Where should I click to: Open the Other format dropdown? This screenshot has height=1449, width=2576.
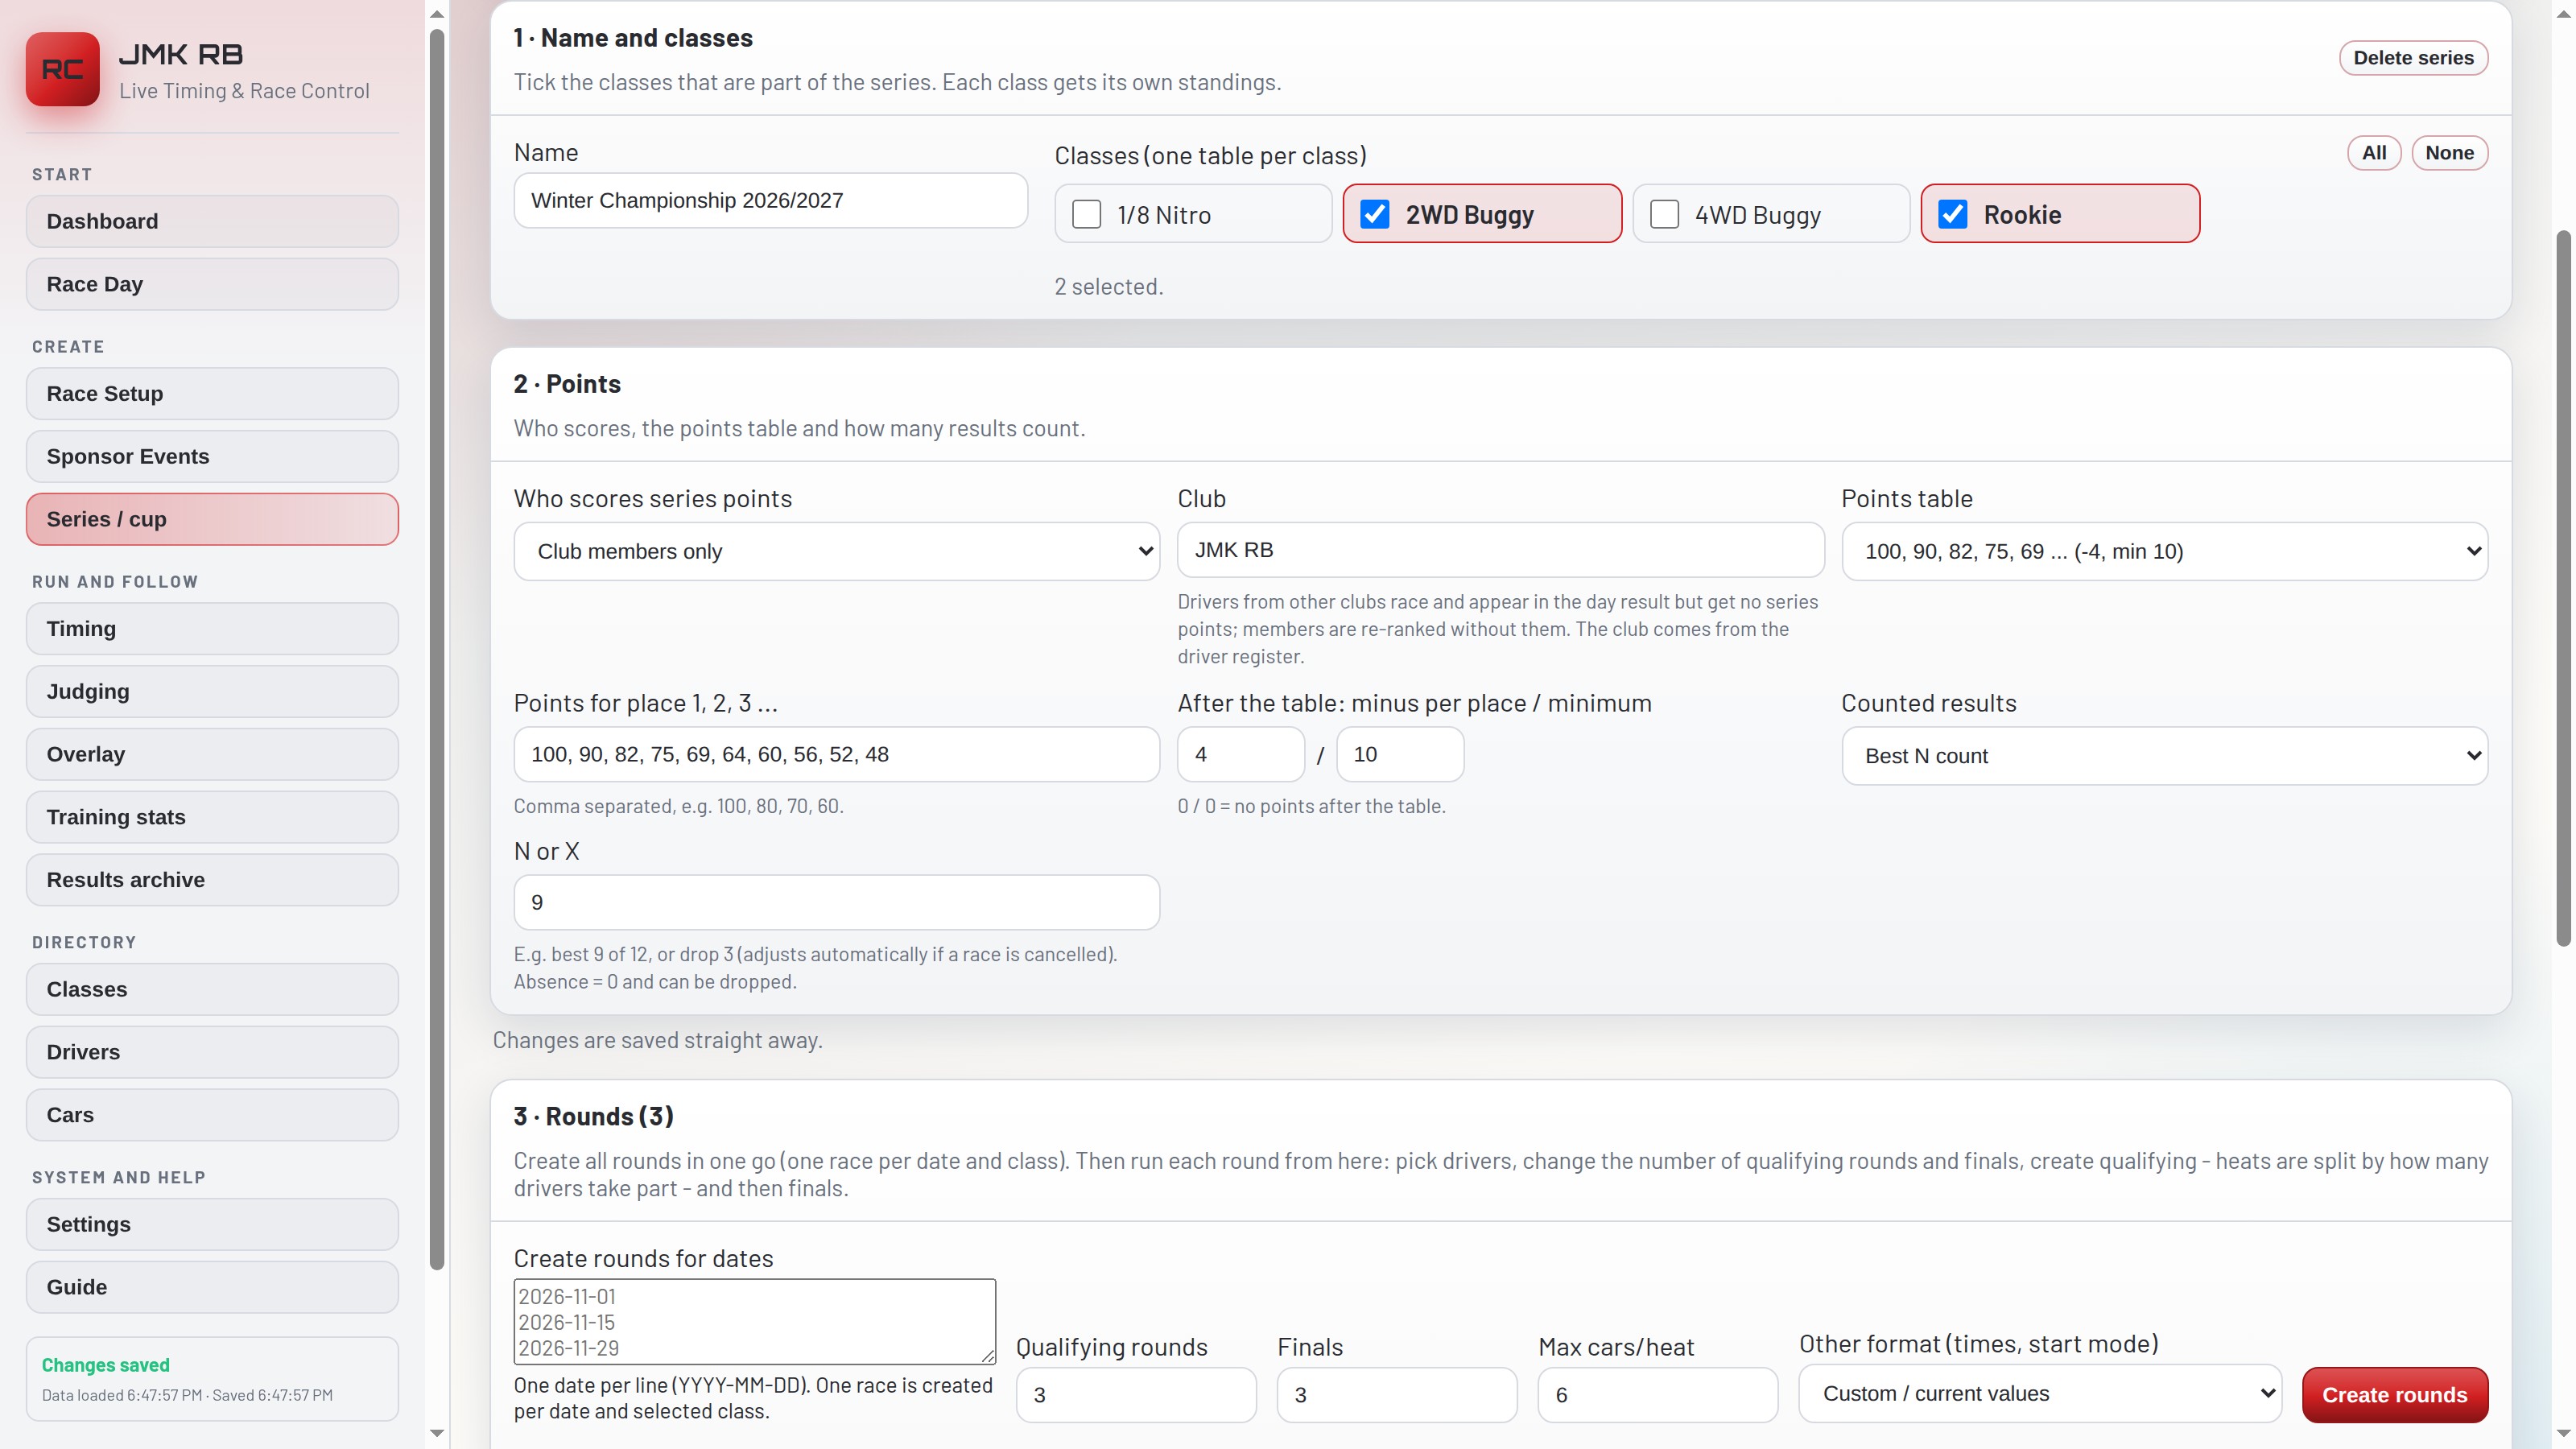[x=2040, y=1393]
